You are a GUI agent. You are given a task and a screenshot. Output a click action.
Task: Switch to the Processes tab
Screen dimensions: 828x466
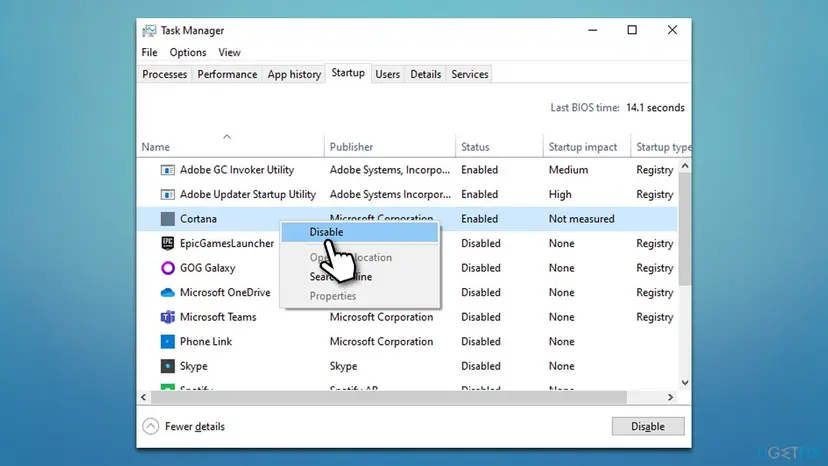[x=165, y=74]
